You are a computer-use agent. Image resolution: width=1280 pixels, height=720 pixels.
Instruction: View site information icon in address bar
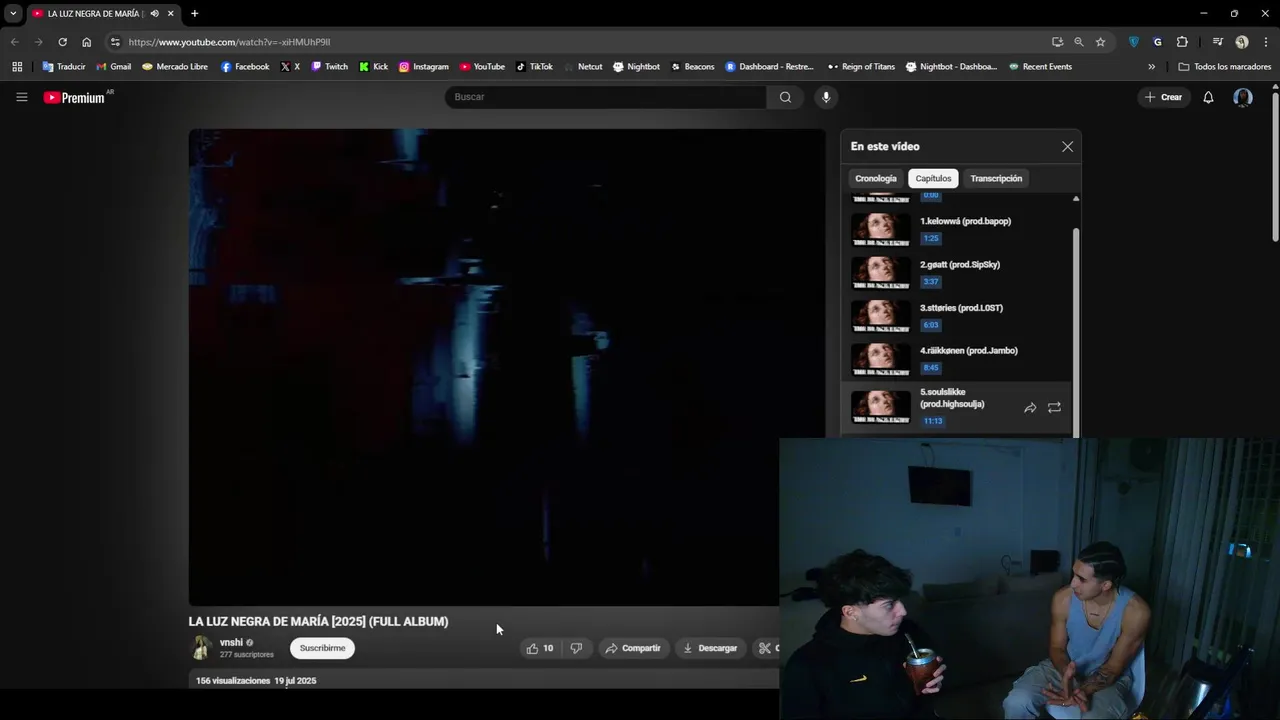115,42
